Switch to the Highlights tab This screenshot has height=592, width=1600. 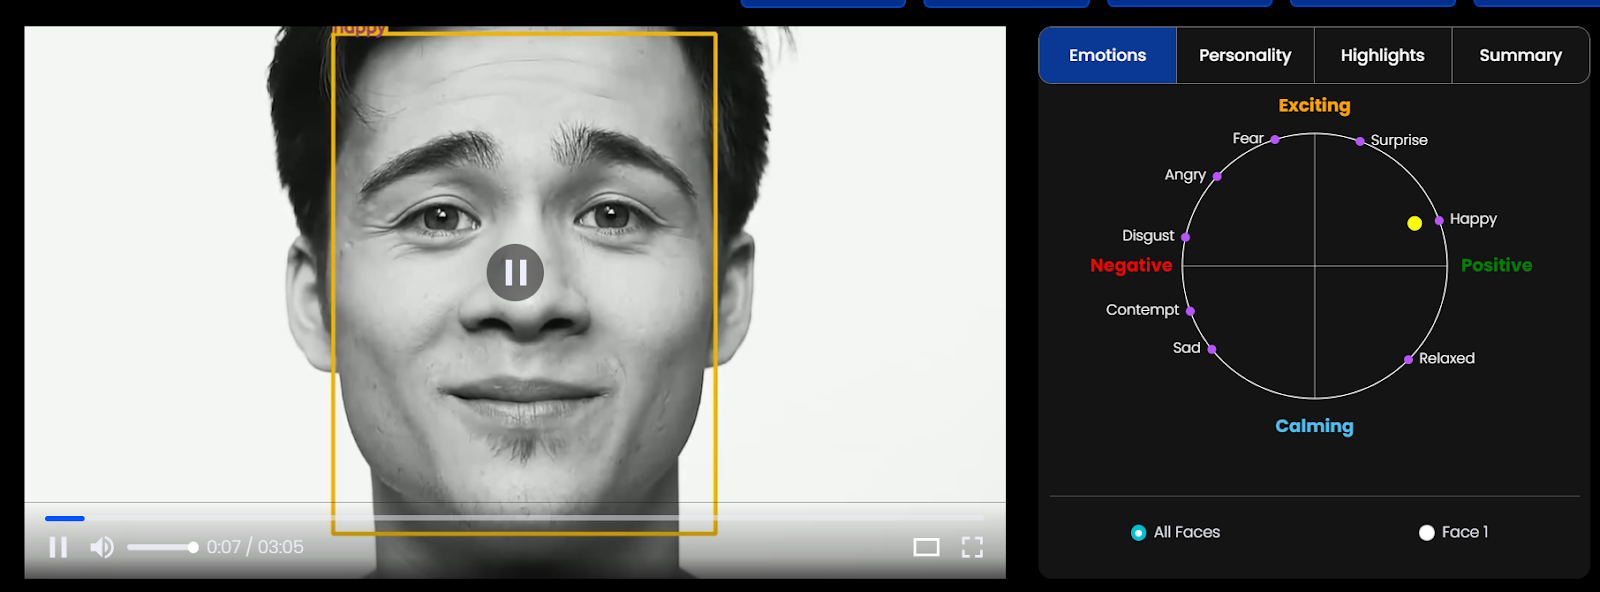tap(1382, 55)
